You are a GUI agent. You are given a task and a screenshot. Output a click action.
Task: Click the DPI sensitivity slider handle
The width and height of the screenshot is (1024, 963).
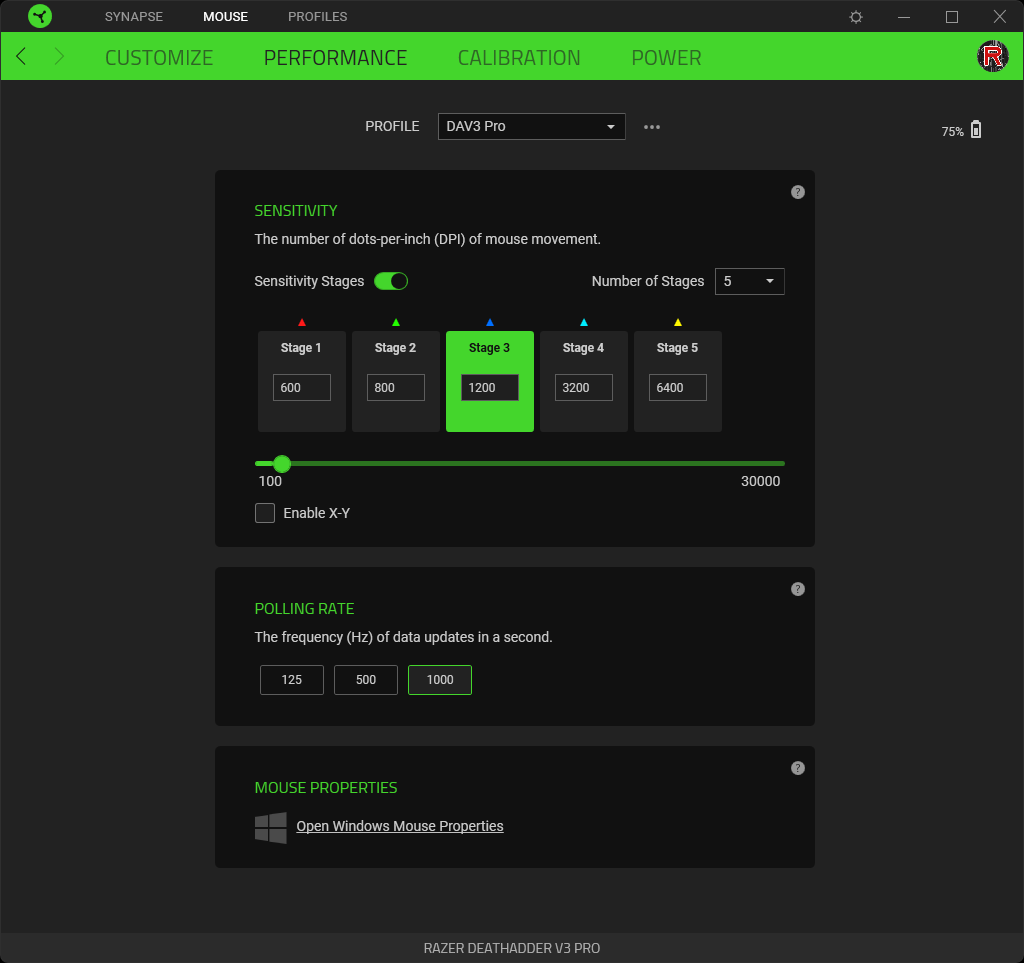[x=282, y=463]
